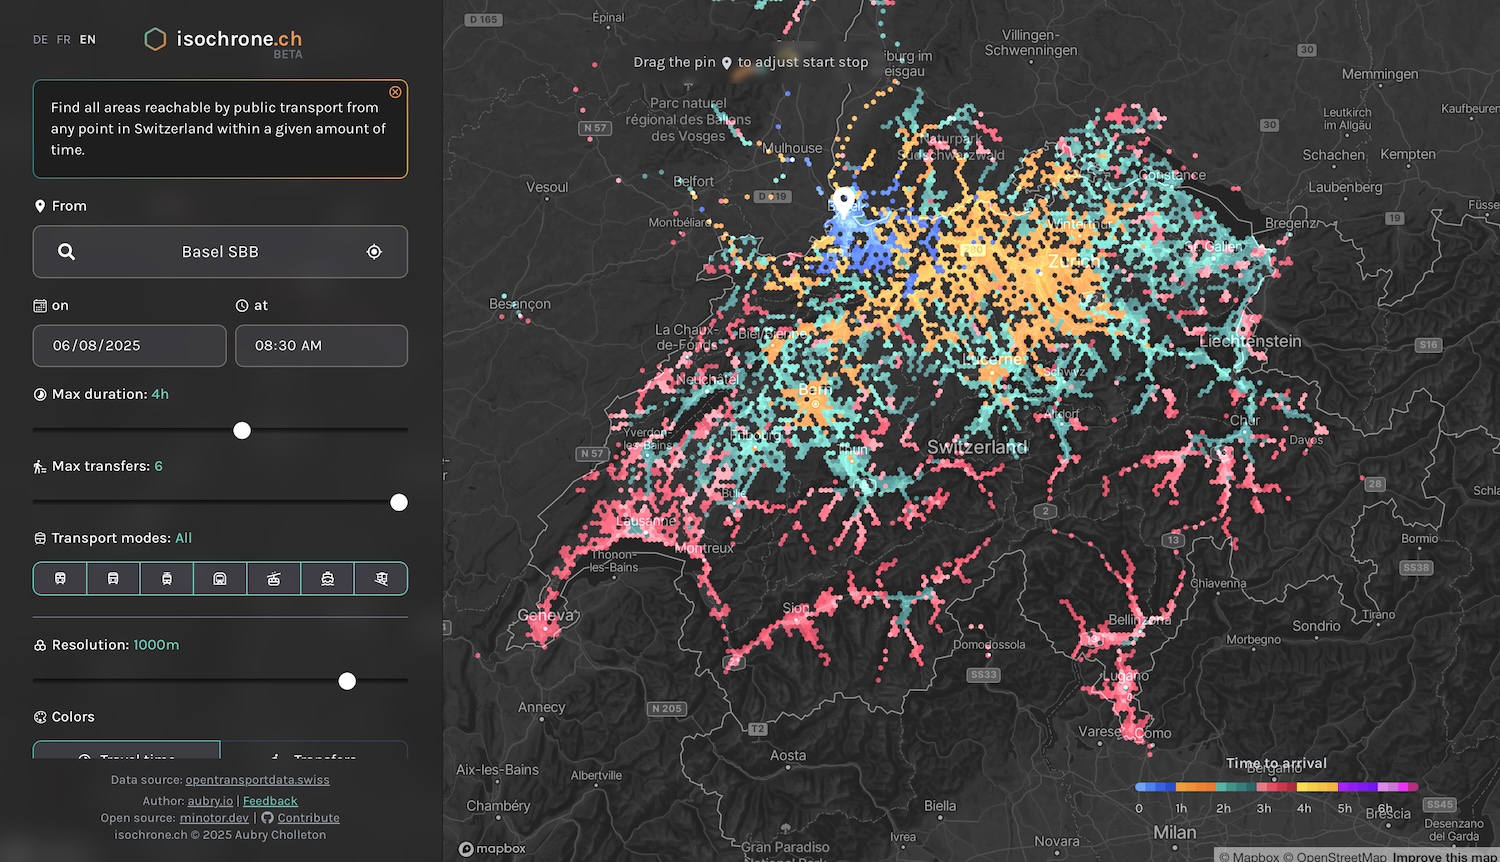
Task: Open the opentransportdata.swiss link
Action: click(x=257, y=780)
